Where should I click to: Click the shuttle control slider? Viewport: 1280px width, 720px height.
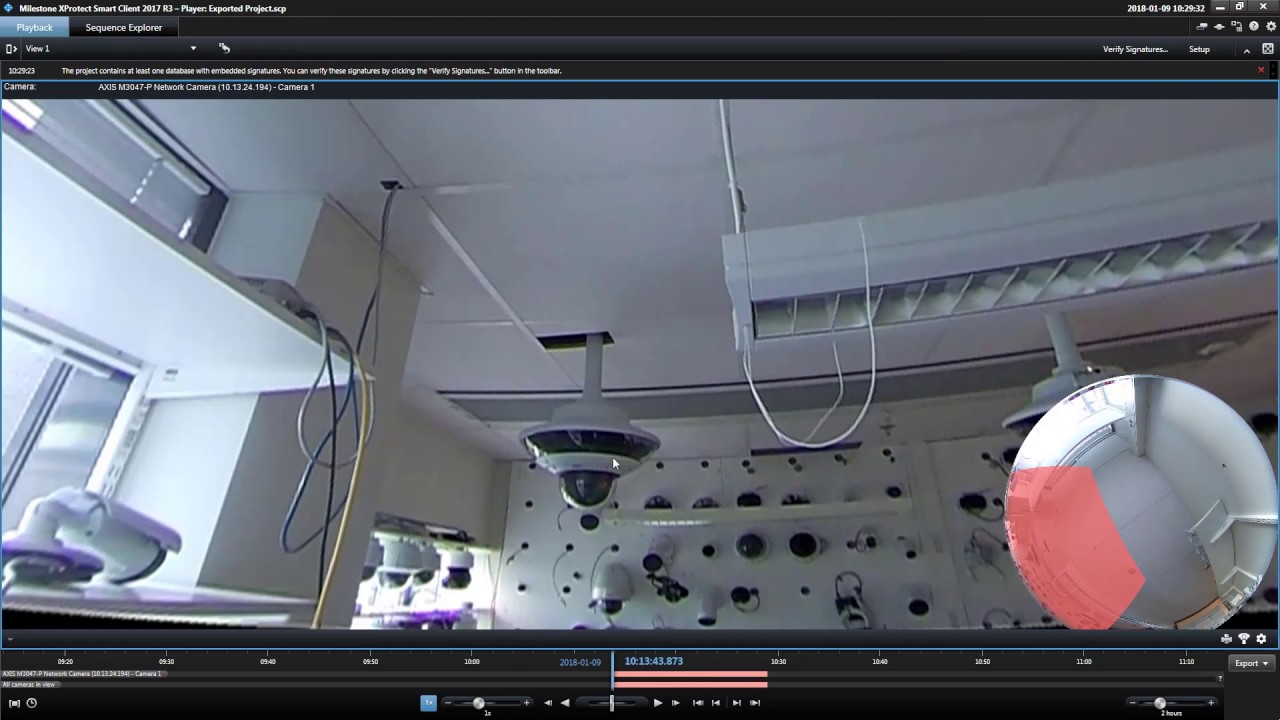(612, 703)
